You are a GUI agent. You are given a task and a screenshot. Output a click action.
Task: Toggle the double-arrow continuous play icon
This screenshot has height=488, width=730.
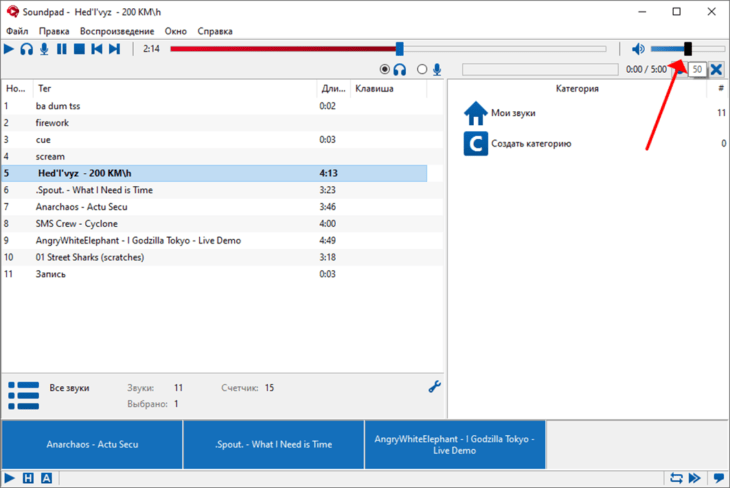[x=695, y=478]
